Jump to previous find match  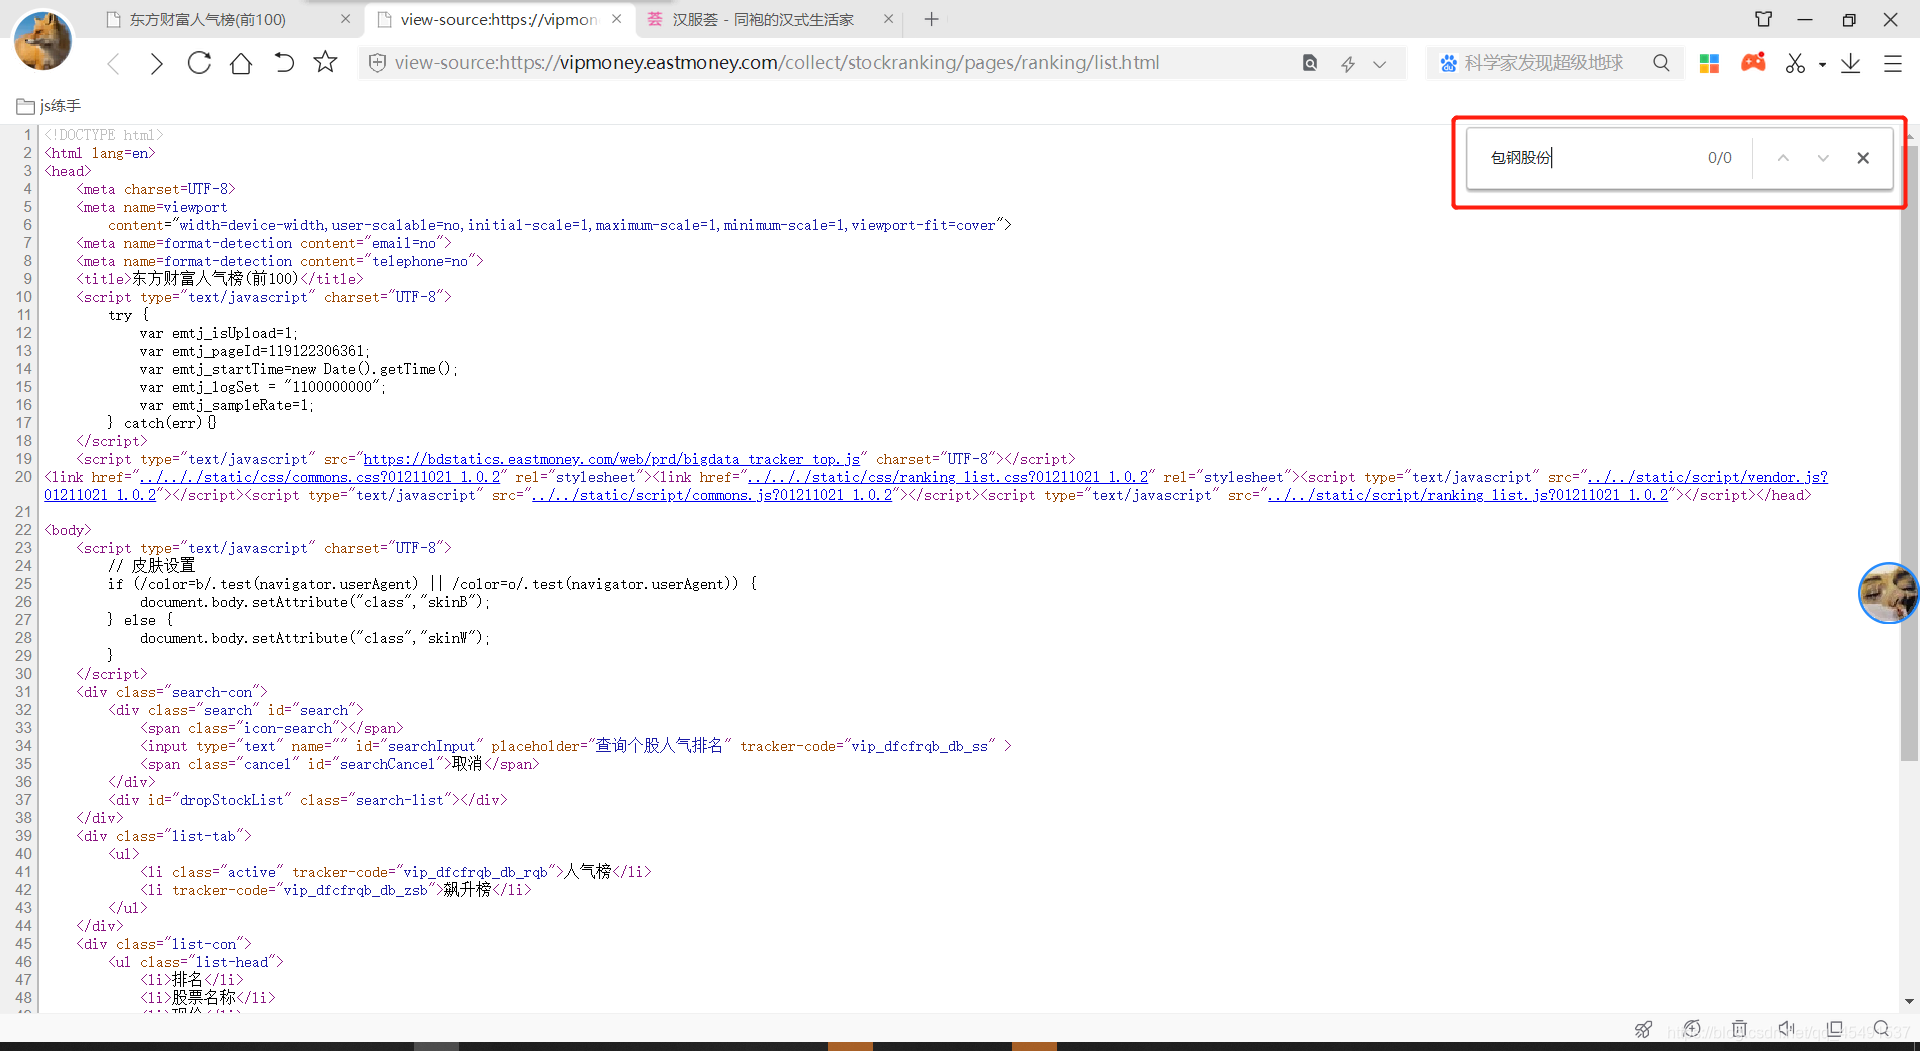click(x=1783, y=158)
